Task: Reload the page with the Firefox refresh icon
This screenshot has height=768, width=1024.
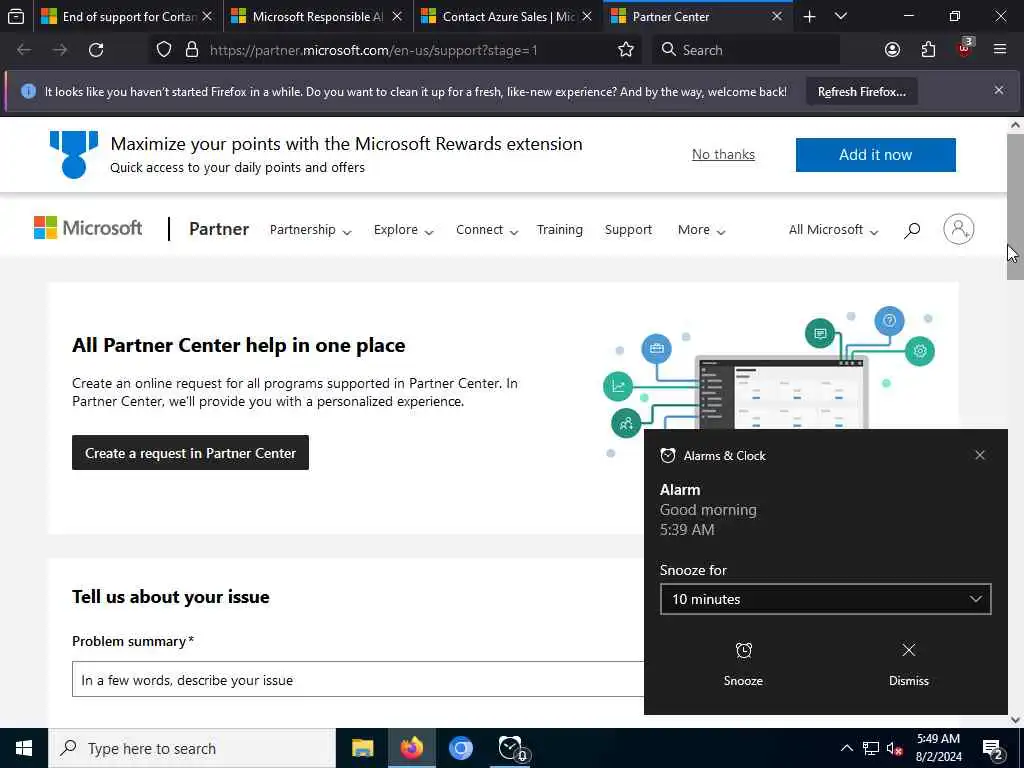Action: tap(96, 50)
